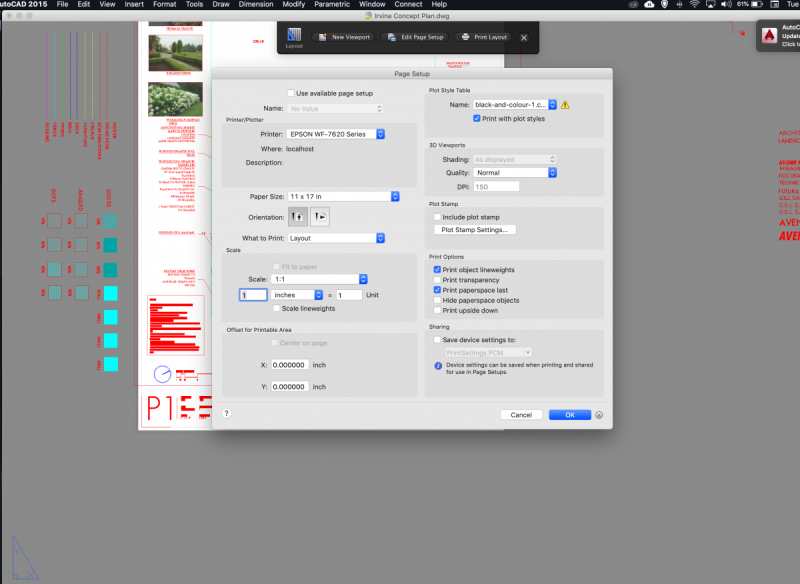Open the Dimension menu
Viewport: 800px width, 584px height.
click(256, 4)
